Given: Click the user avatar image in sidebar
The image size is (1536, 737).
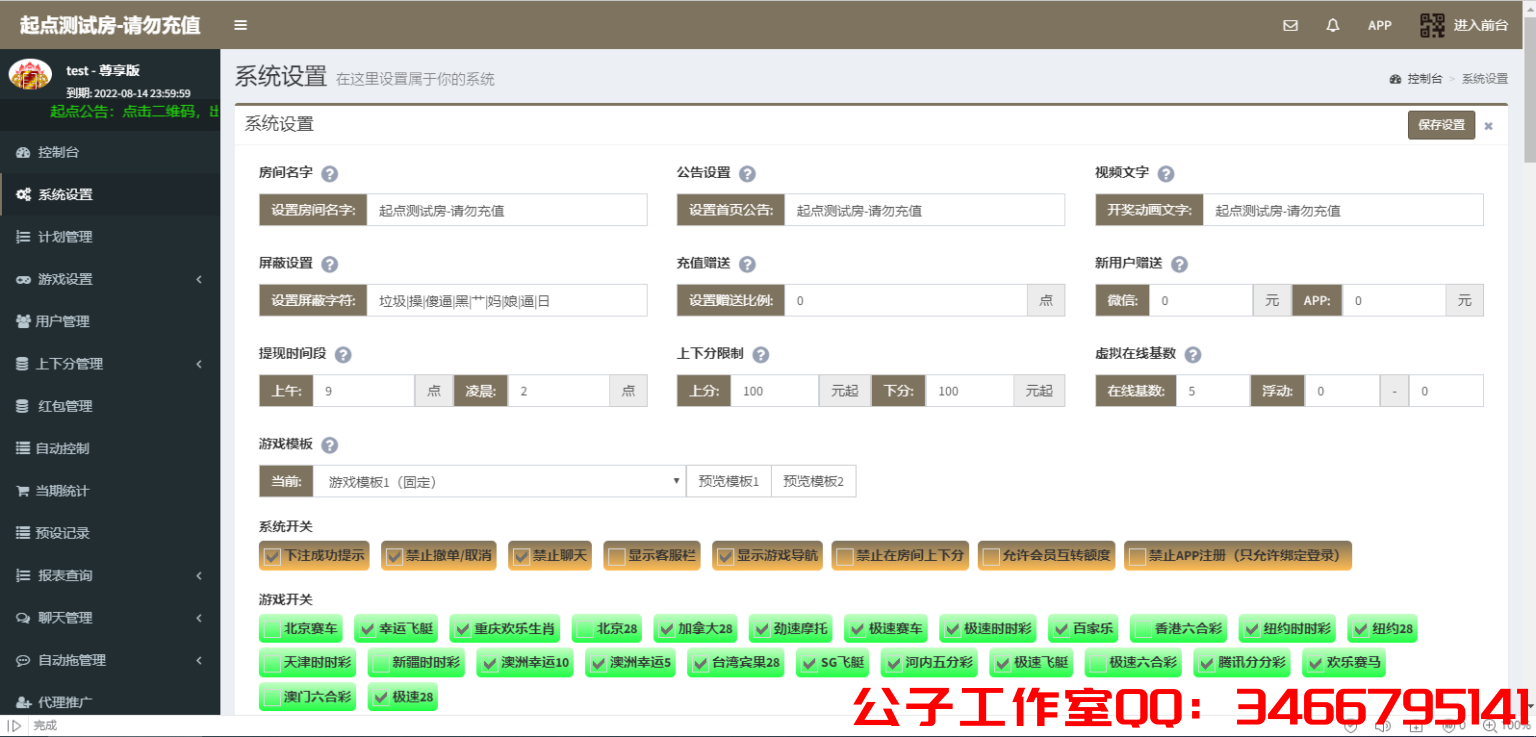Looking at the screenshot, I should (x=30, y=74).
